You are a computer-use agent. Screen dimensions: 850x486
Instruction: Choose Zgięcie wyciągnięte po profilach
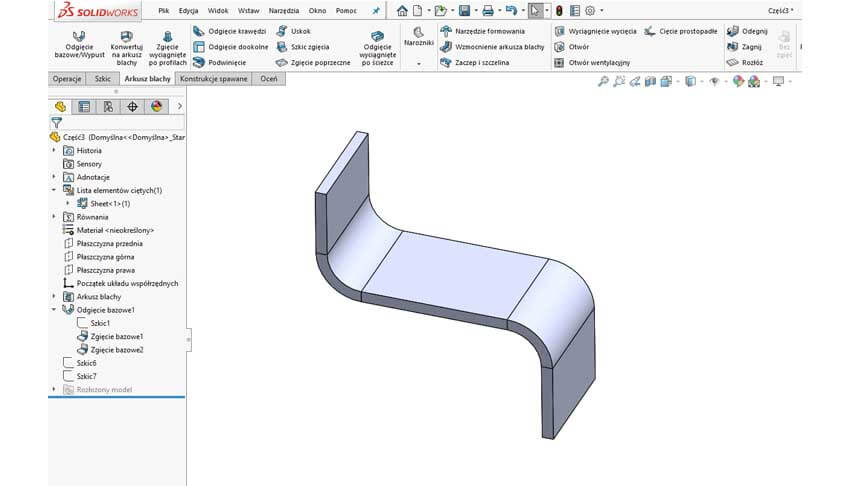[168, 47]
